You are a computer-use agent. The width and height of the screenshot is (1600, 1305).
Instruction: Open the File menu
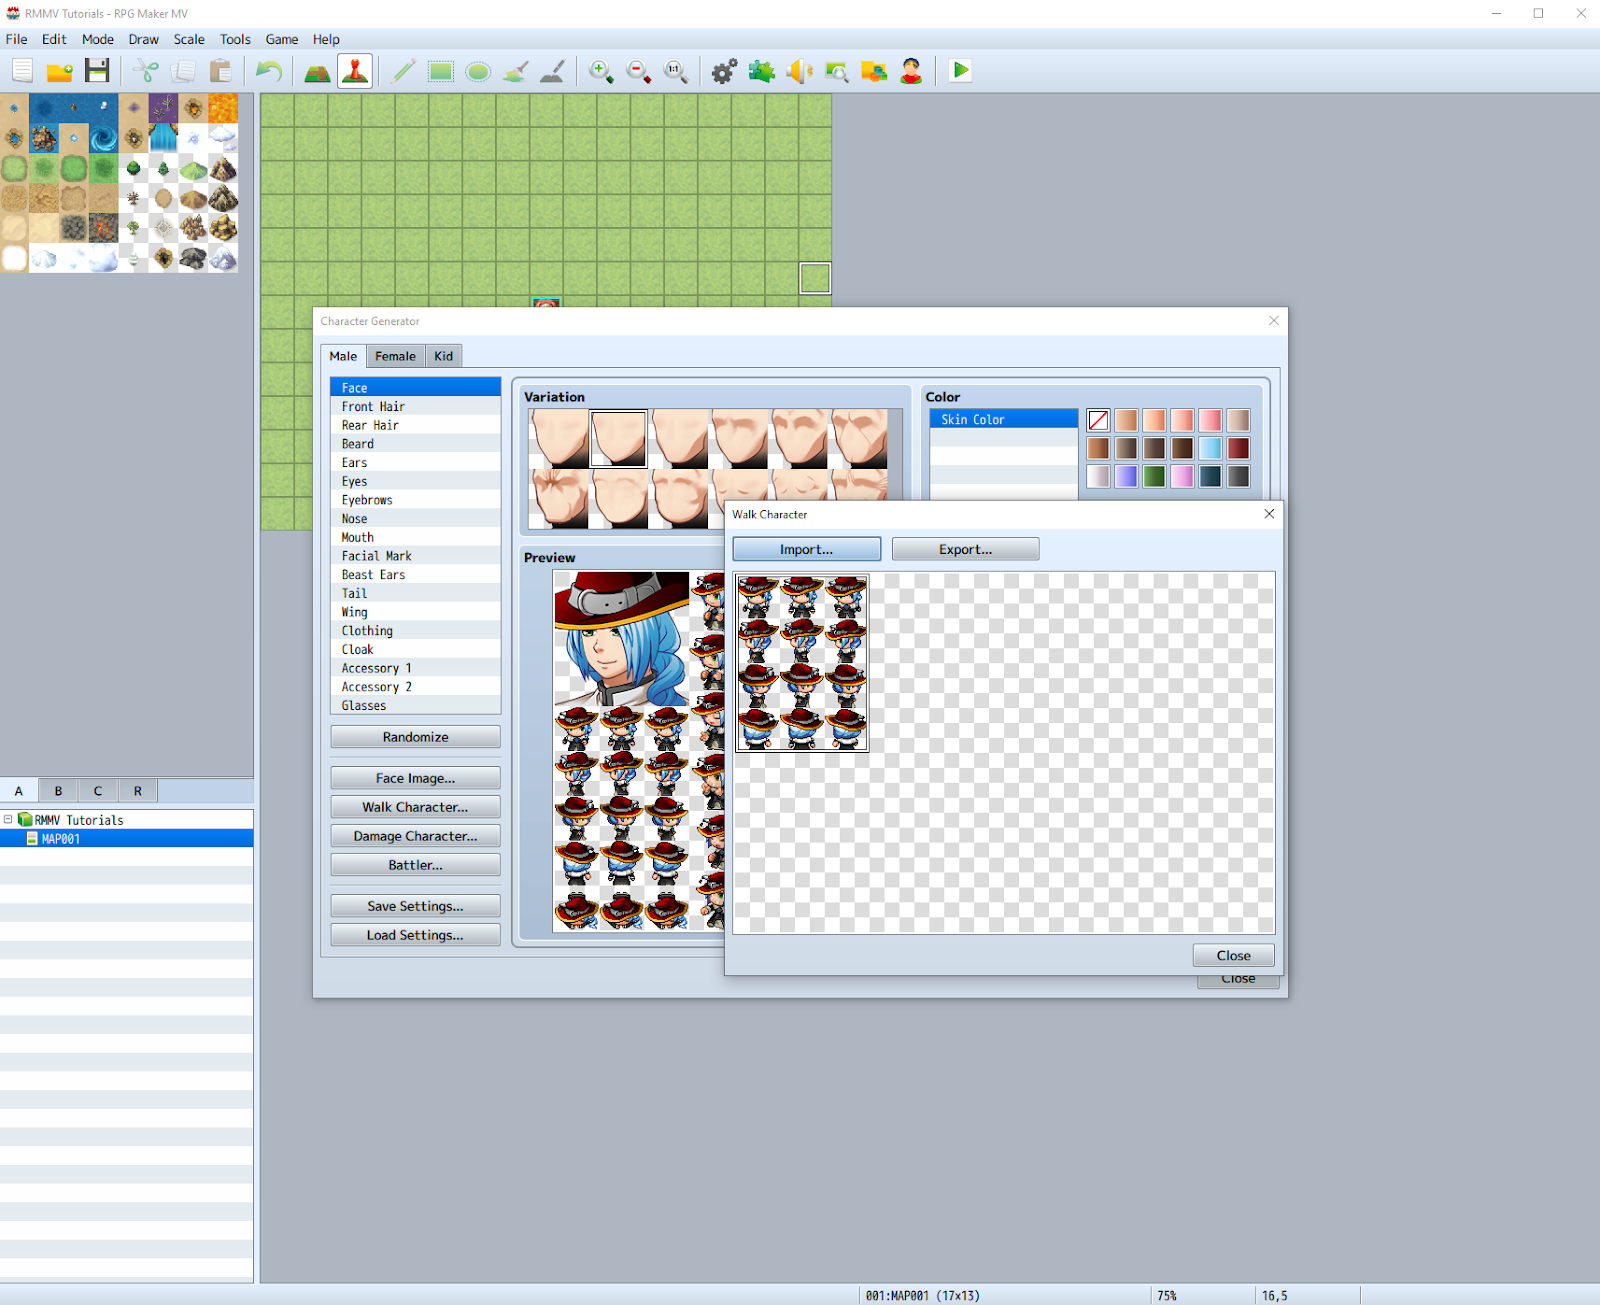(17, 39)
